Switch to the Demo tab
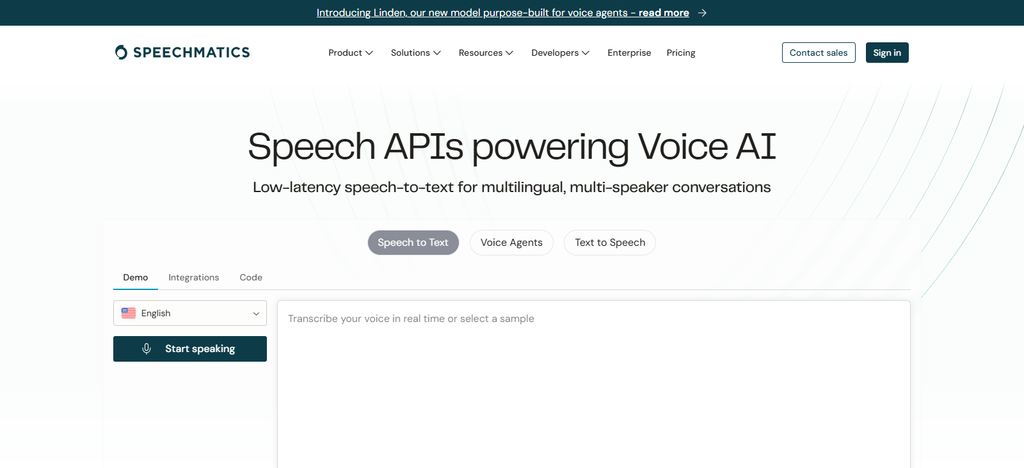The image size is (1024, 468). point(136,277)
